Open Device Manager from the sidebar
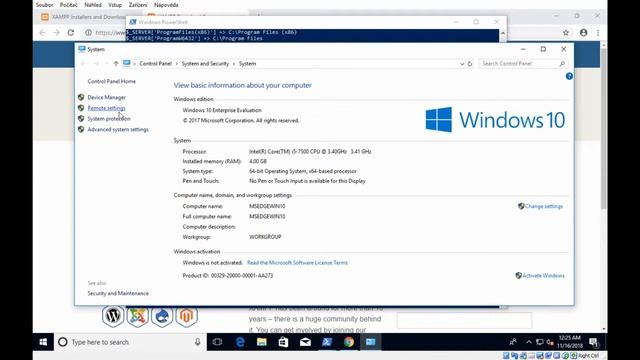This screenshot has height=360, width=640. [107, 98]
